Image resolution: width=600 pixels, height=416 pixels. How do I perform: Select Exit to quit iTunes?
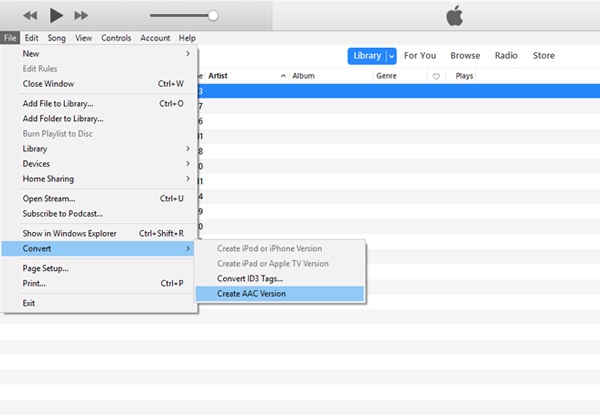point(99,303)
